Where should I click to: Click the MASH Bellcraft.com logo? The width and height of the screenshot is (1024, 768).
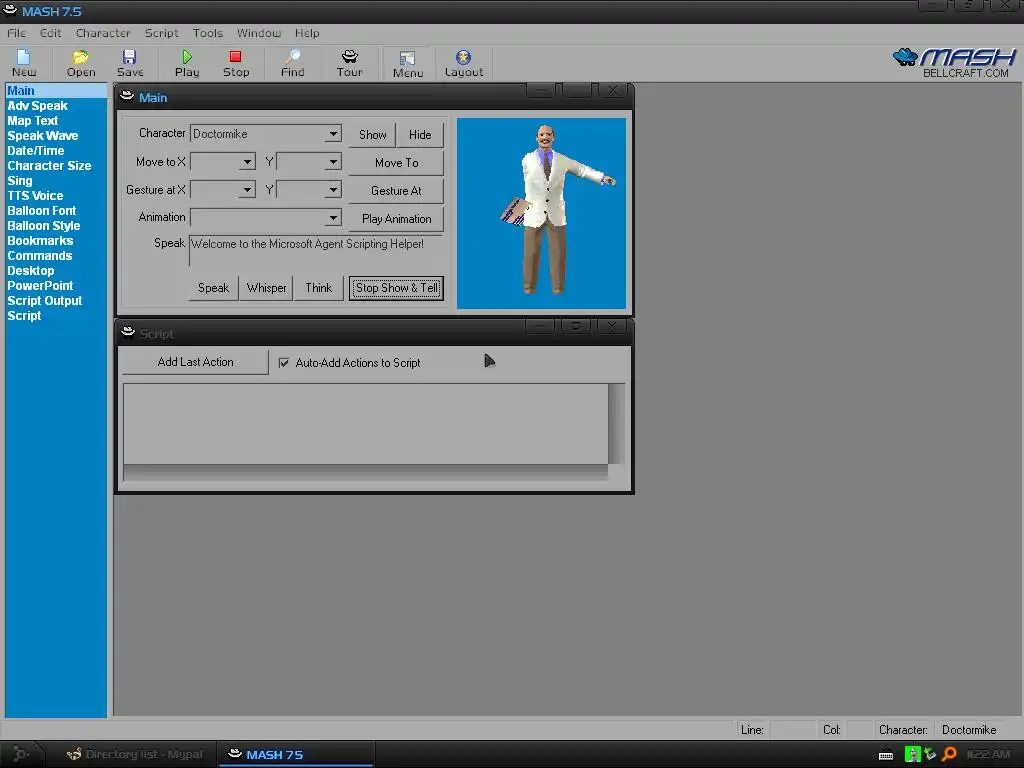click(x=954, y=63)
